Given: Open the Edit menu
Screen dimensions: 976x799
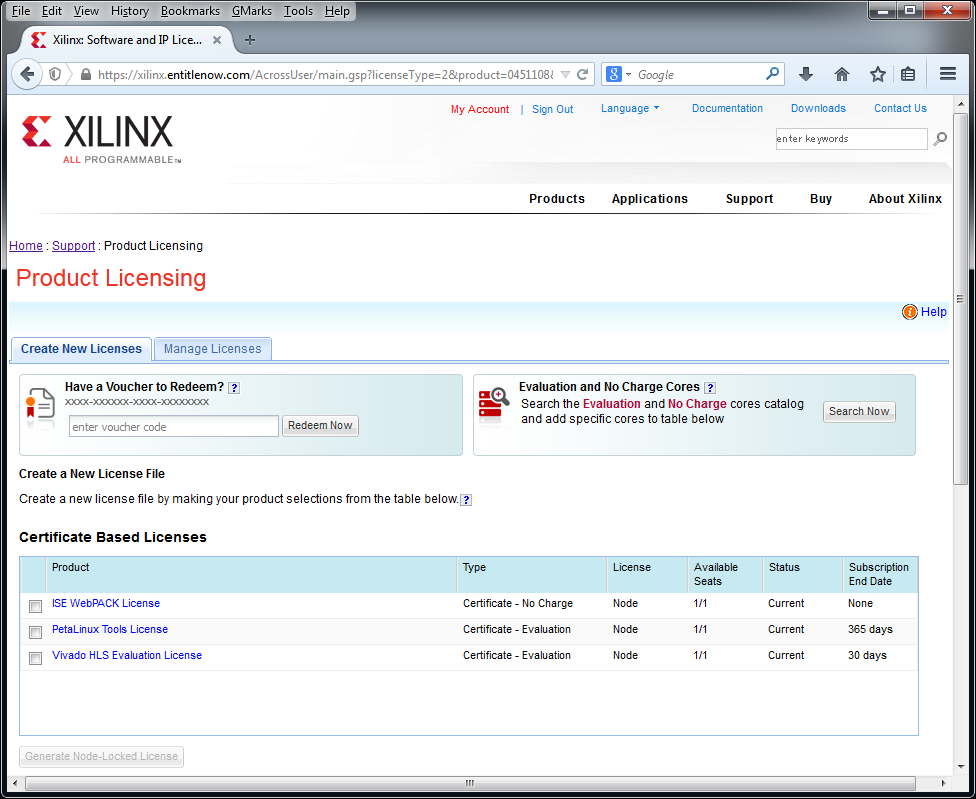Looking at the screenshot, I should click(52, 11).
